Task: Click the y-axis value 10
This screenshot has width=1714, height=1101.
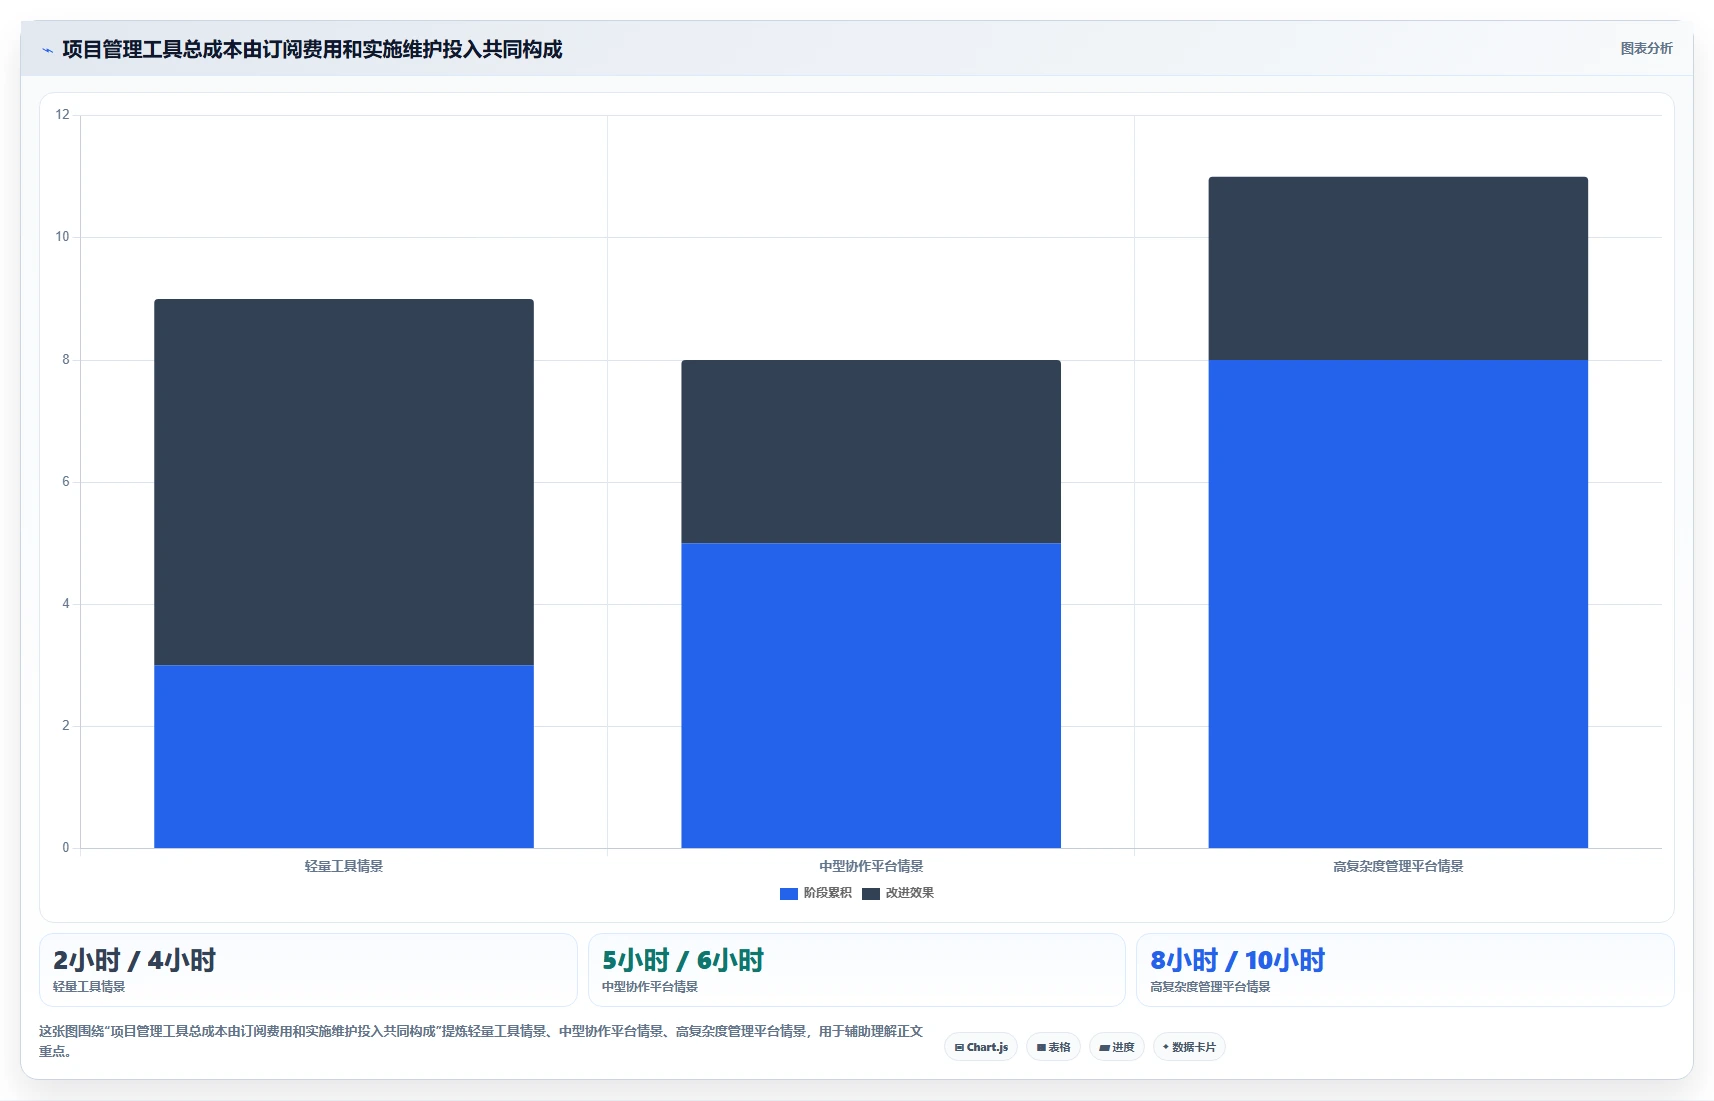Action: [63, 237]
